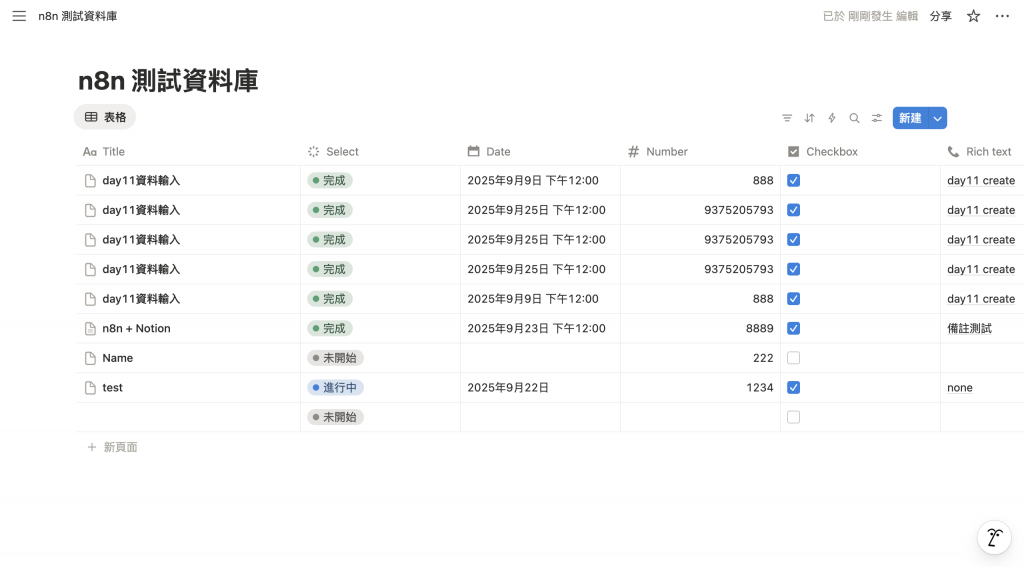Select rich text cell 備註測試
This screenshot has height=567, width=1024.
(x=982, y=329)
